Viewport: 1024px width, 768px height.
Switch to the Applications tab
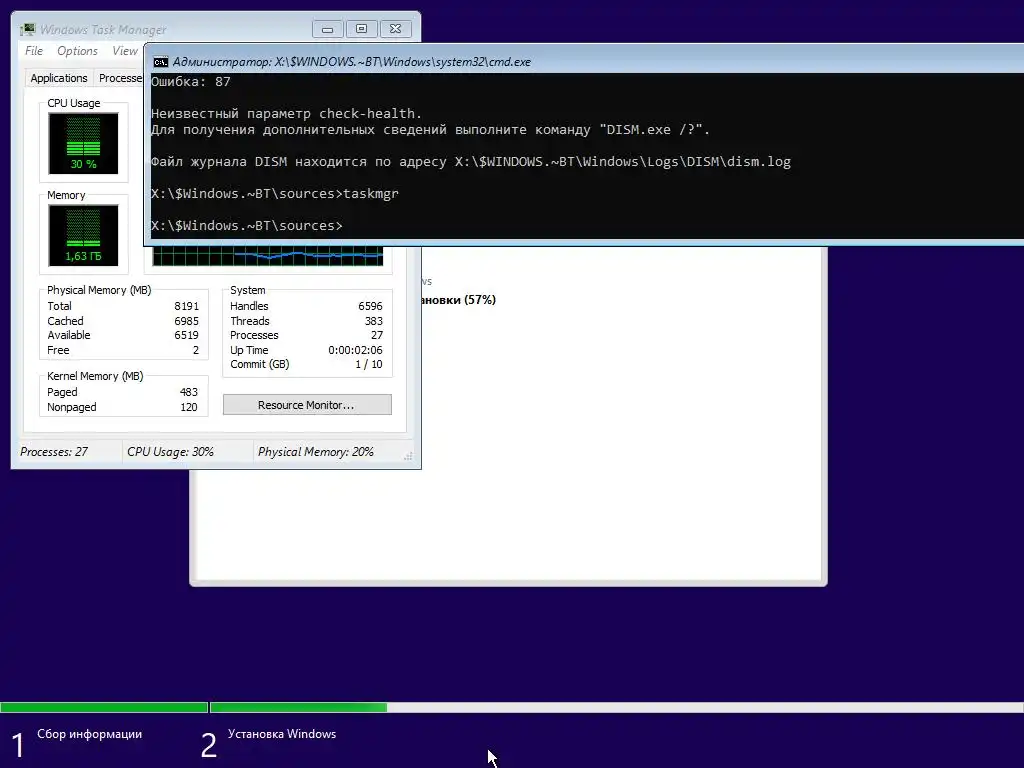(59, 78)
